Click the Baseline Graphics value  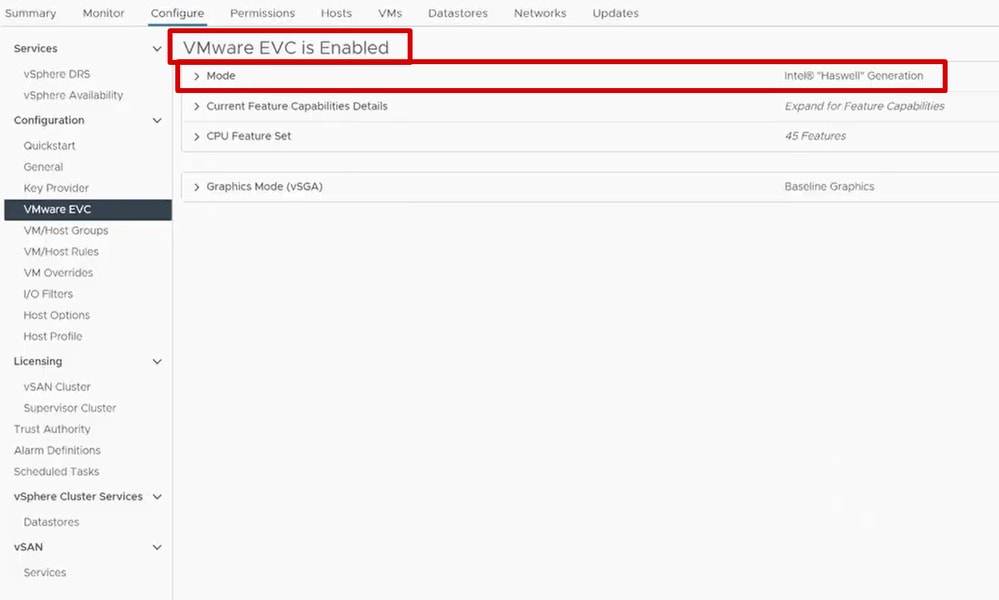tap(829, 187)
